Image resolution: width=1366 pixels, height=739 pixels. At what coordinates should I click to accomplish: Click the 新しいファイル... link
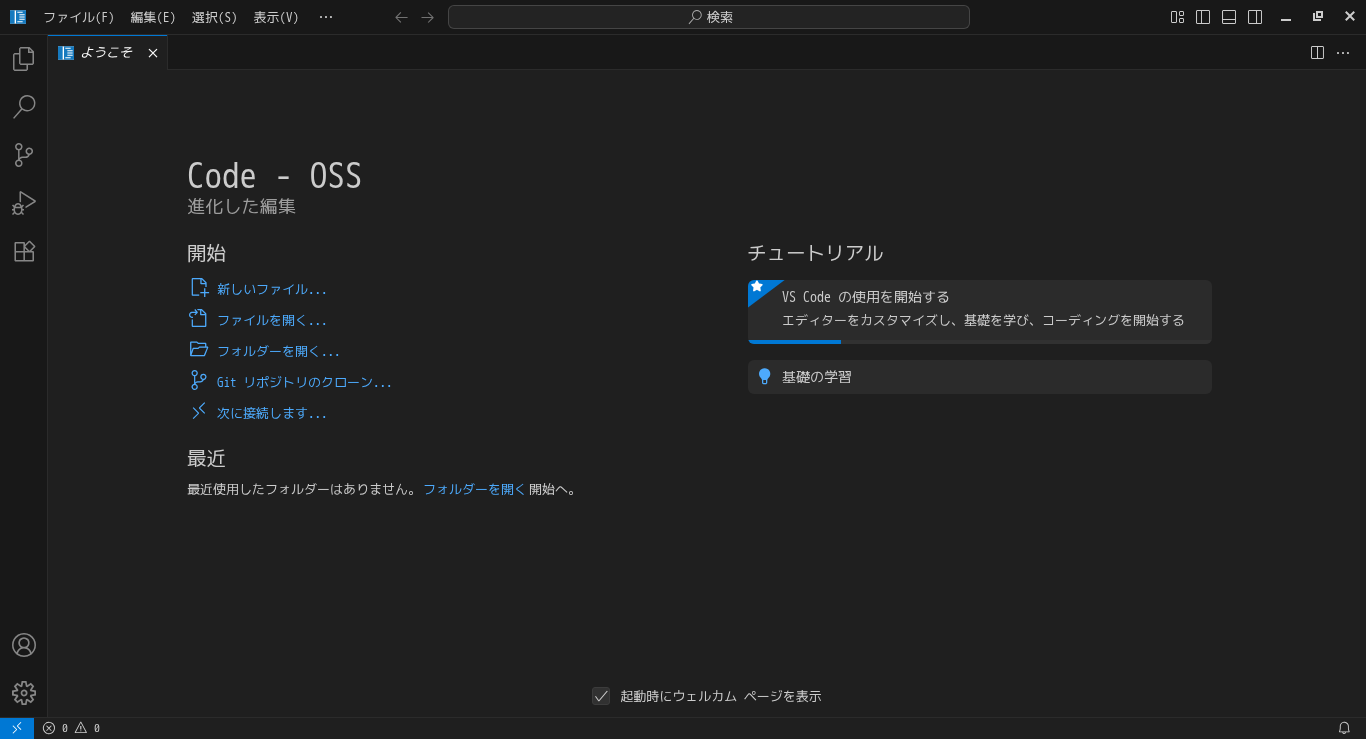272,289
